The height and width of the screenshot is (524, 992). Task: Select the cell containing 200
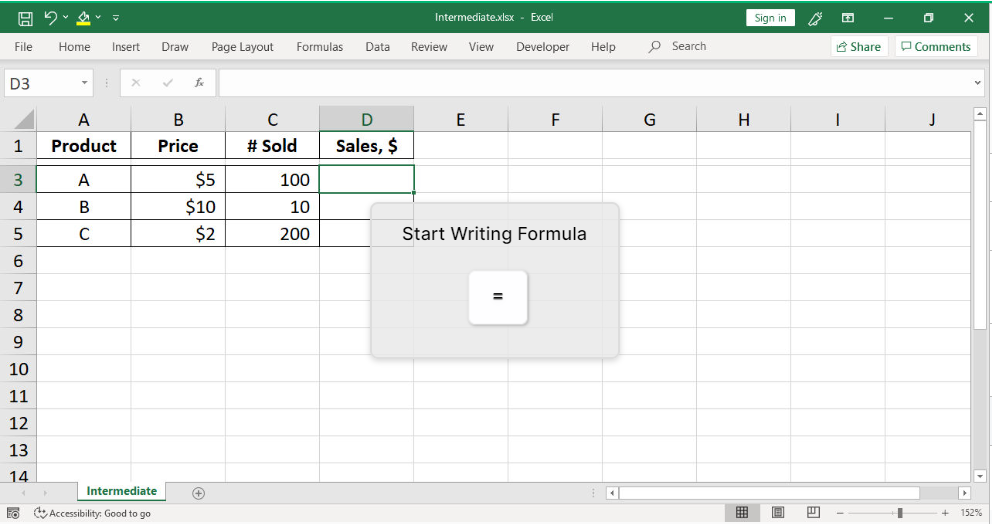pyautogui.click(x=272, y=234)
